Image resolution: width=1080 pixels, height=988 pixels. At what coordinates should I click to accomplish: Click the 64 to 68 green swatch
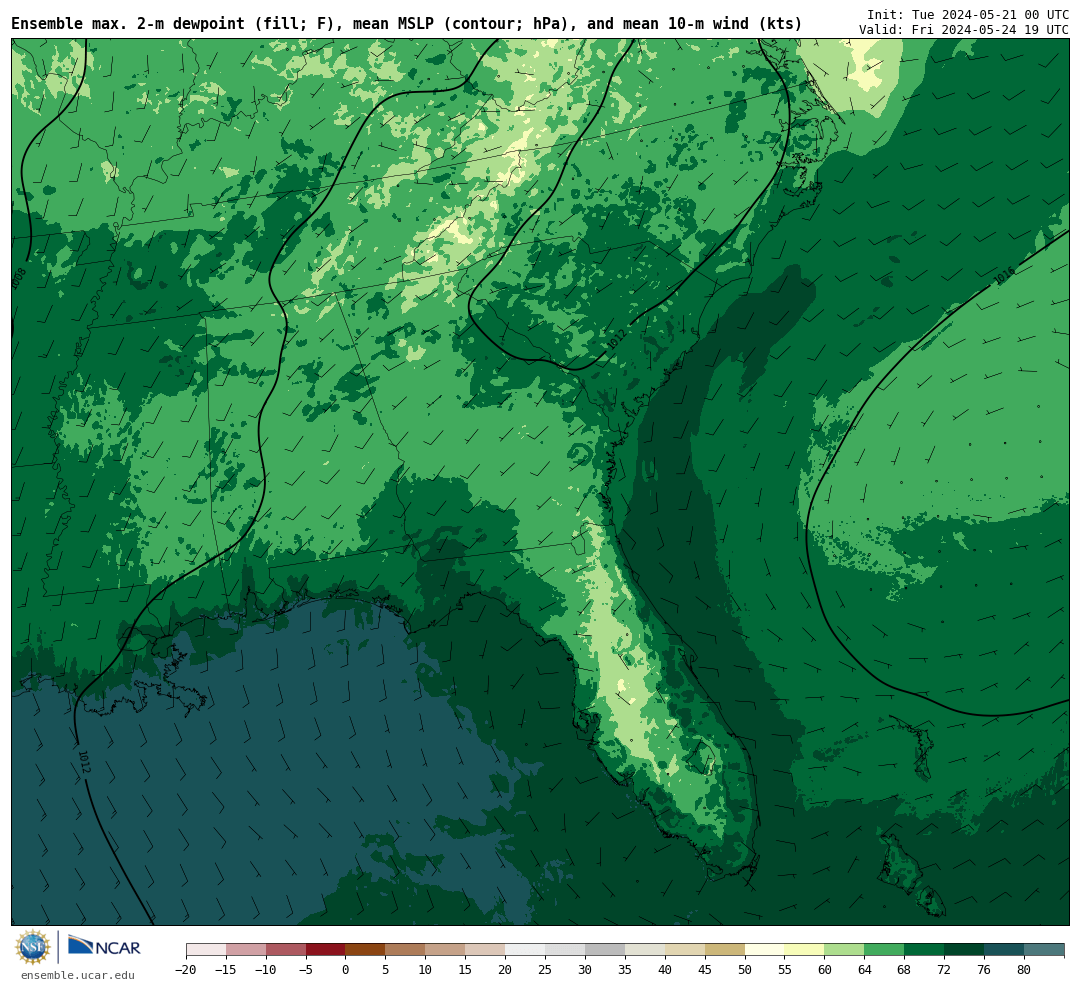tap(885, 949)
